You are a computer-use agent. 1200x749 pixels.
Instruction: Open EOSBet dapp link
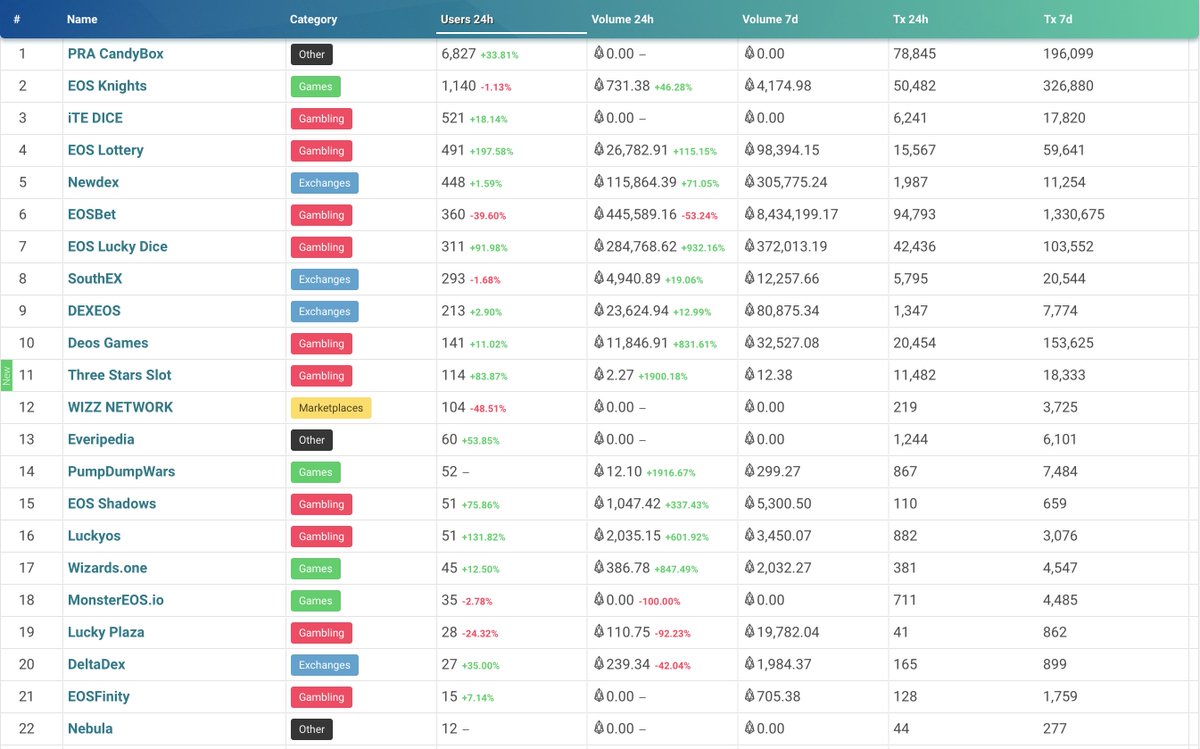pyautogui.click(x=92, y=214)
